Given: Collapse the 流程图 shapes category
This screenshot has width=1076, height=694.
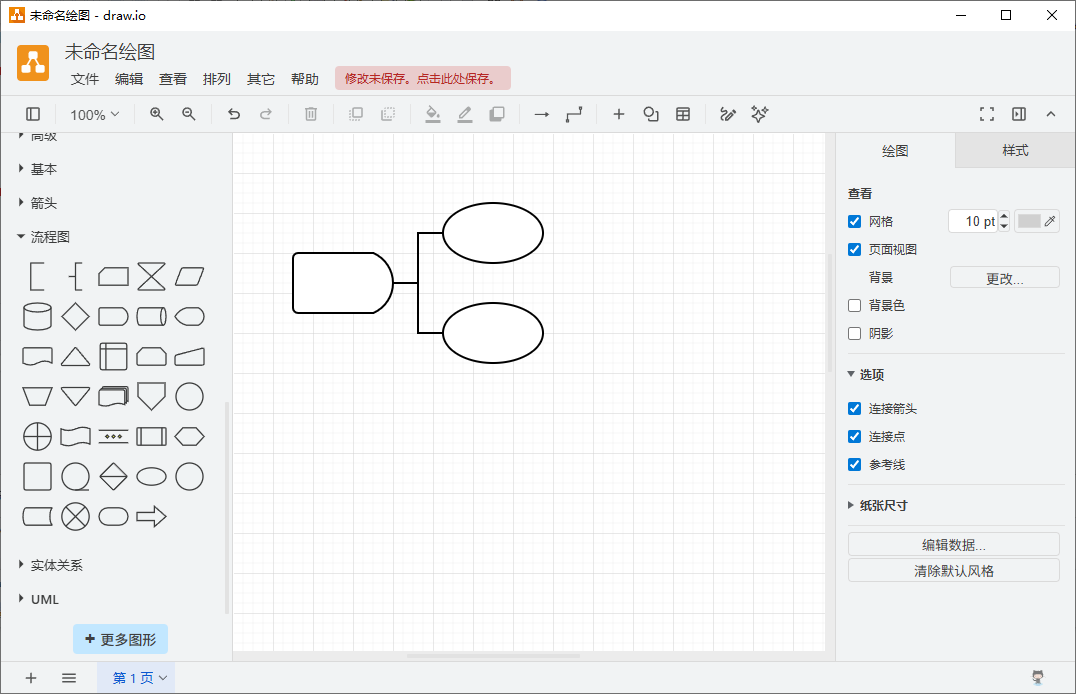Looking at the screenshot, I should click(x=44, y=237).
